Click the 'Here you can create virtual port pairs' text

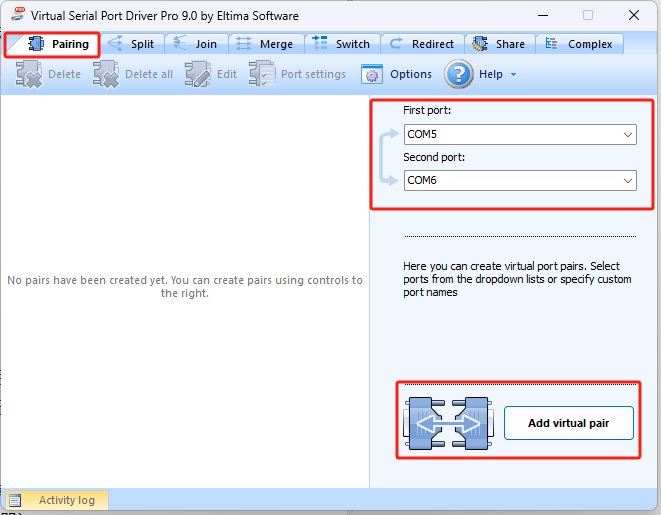tap(517, 279)
